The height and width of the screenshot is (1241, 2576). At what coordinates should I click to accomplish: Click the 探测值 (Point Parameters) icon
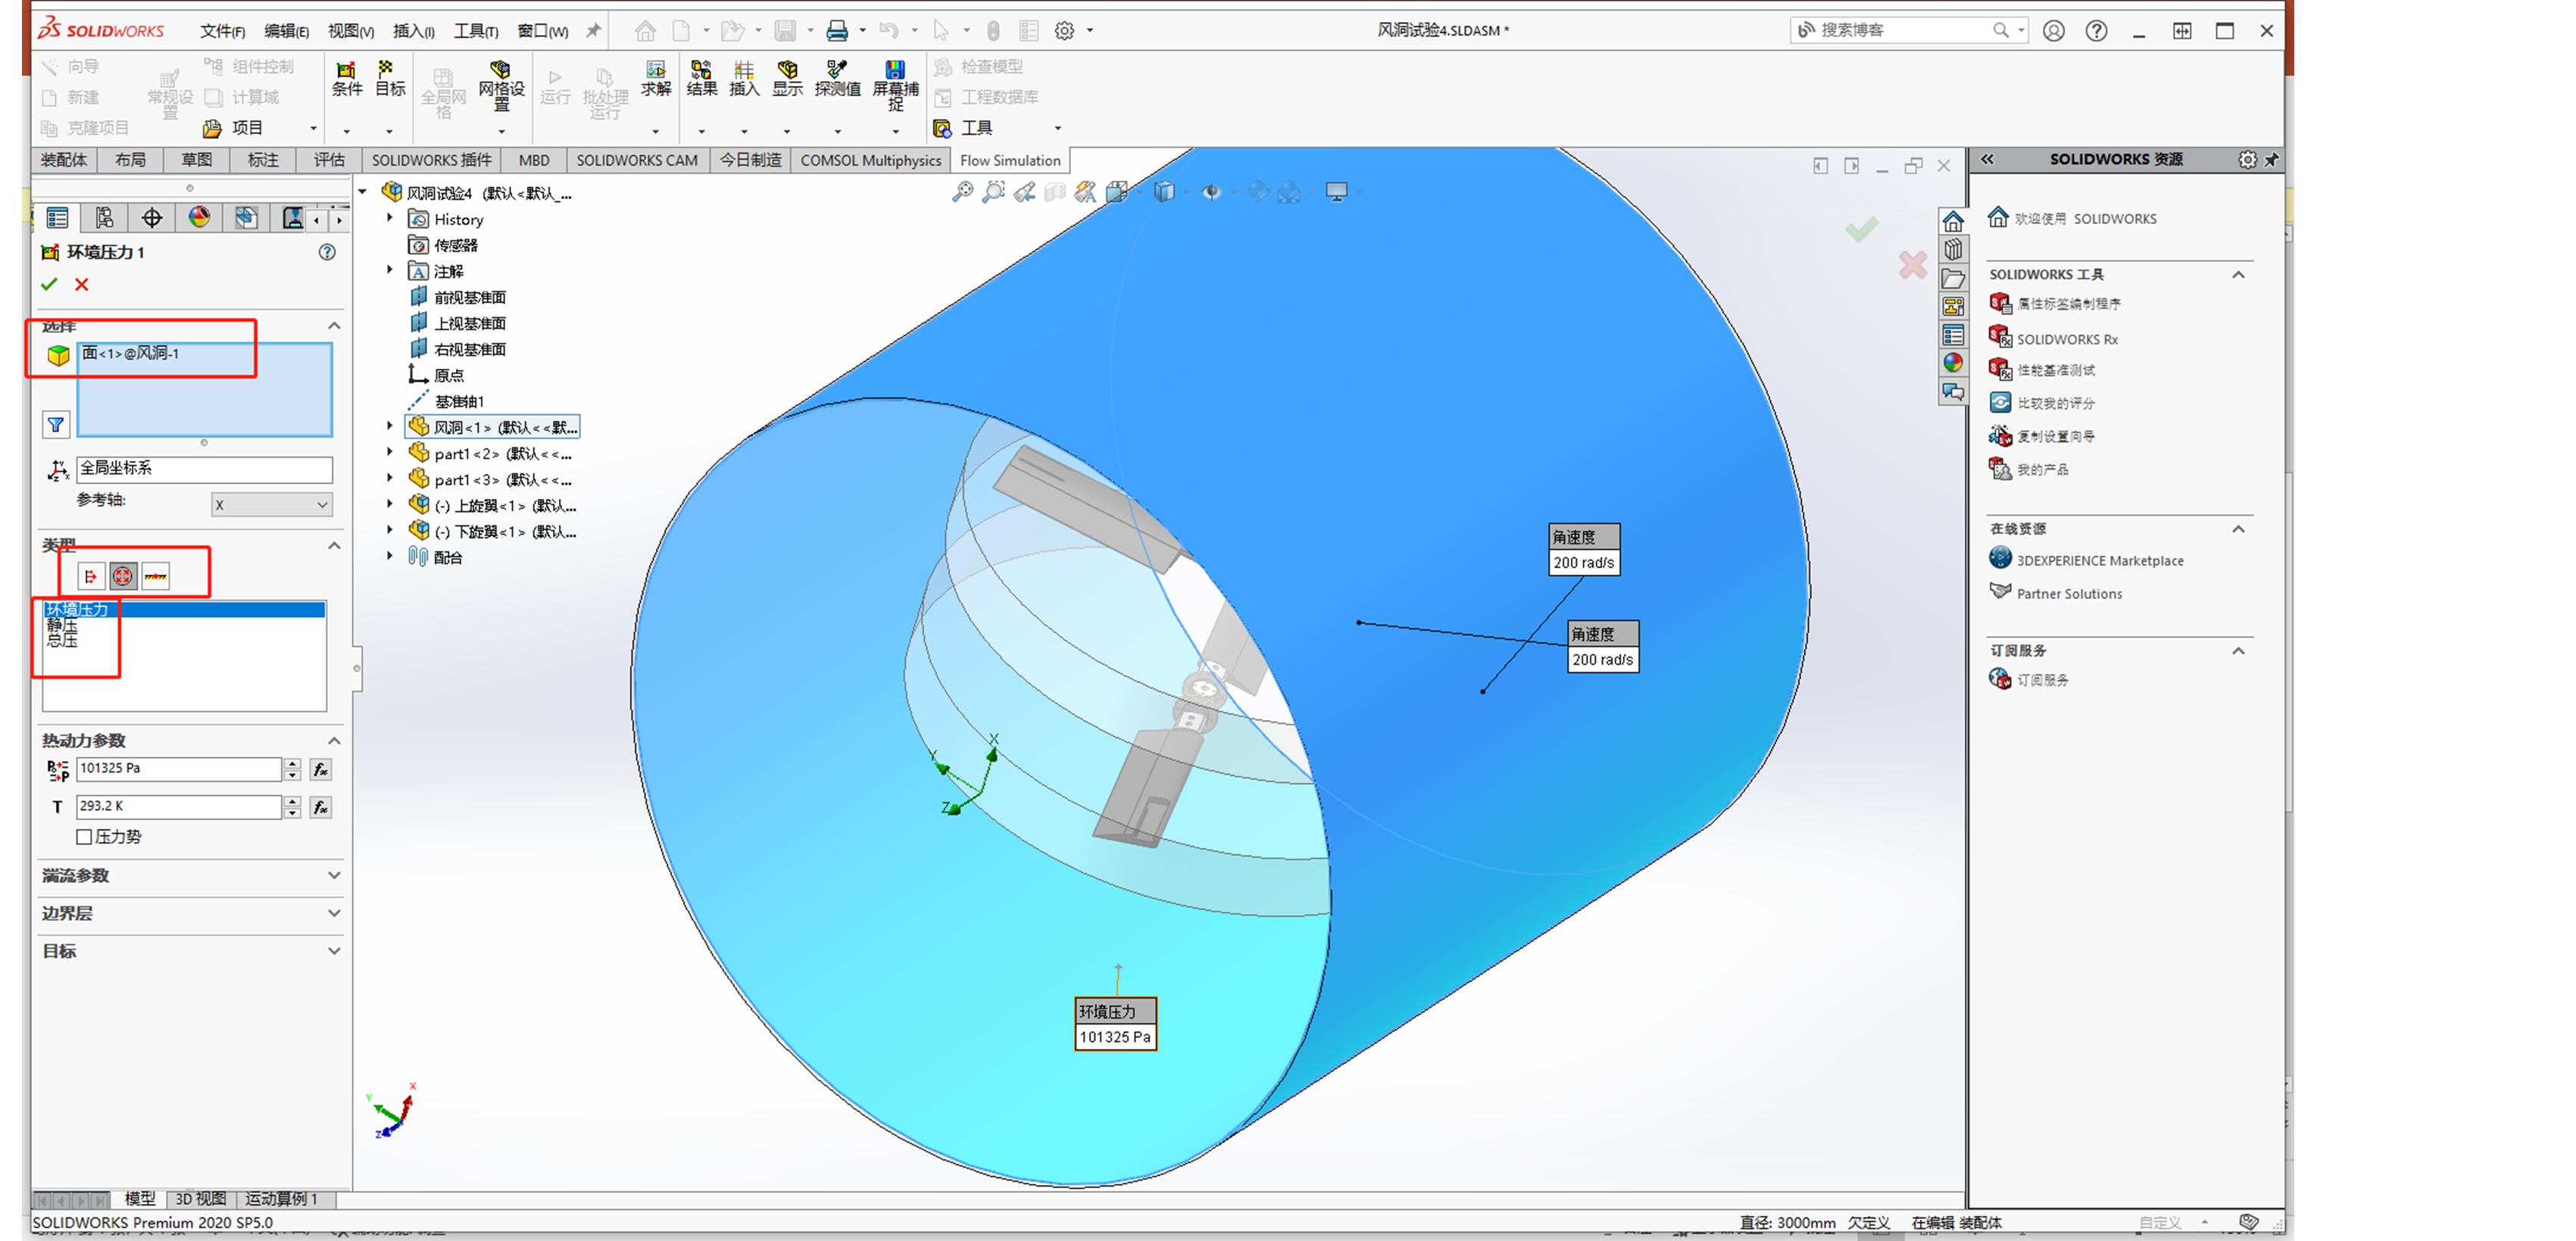pyautogui.click(x=837, y=80)
